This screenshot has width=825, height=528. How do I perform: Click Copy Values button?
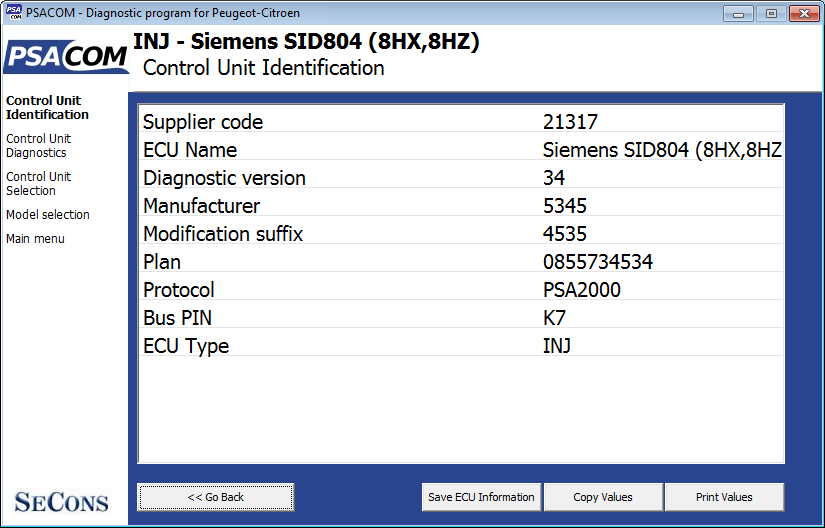(x=603, y=497)
